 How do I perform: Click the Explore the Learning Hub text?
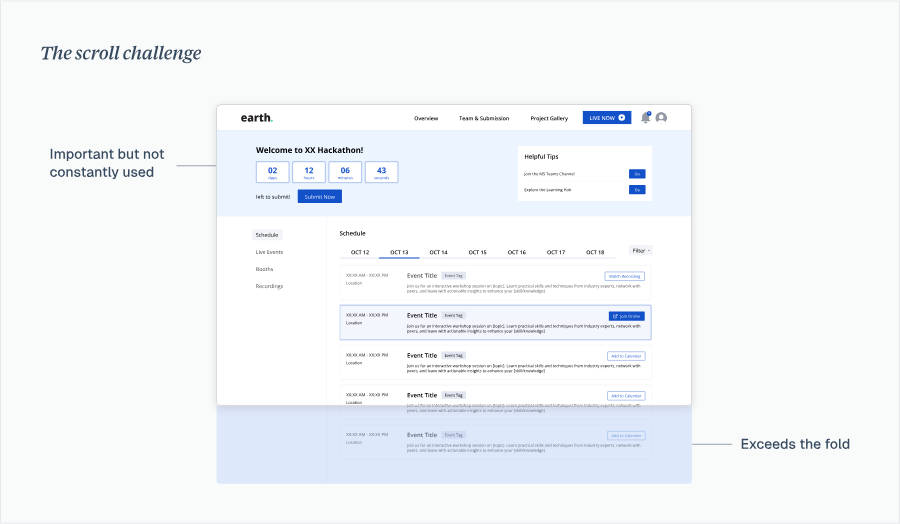click(548, 189)
